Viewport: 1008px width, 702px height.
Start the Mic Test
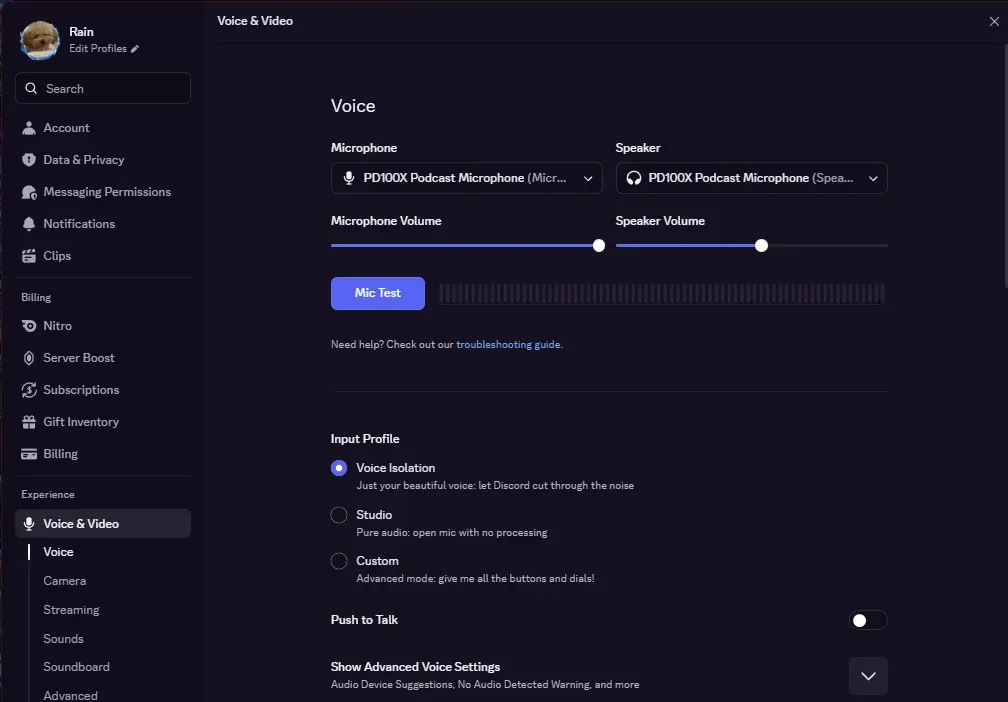click(x=377, y=293)
